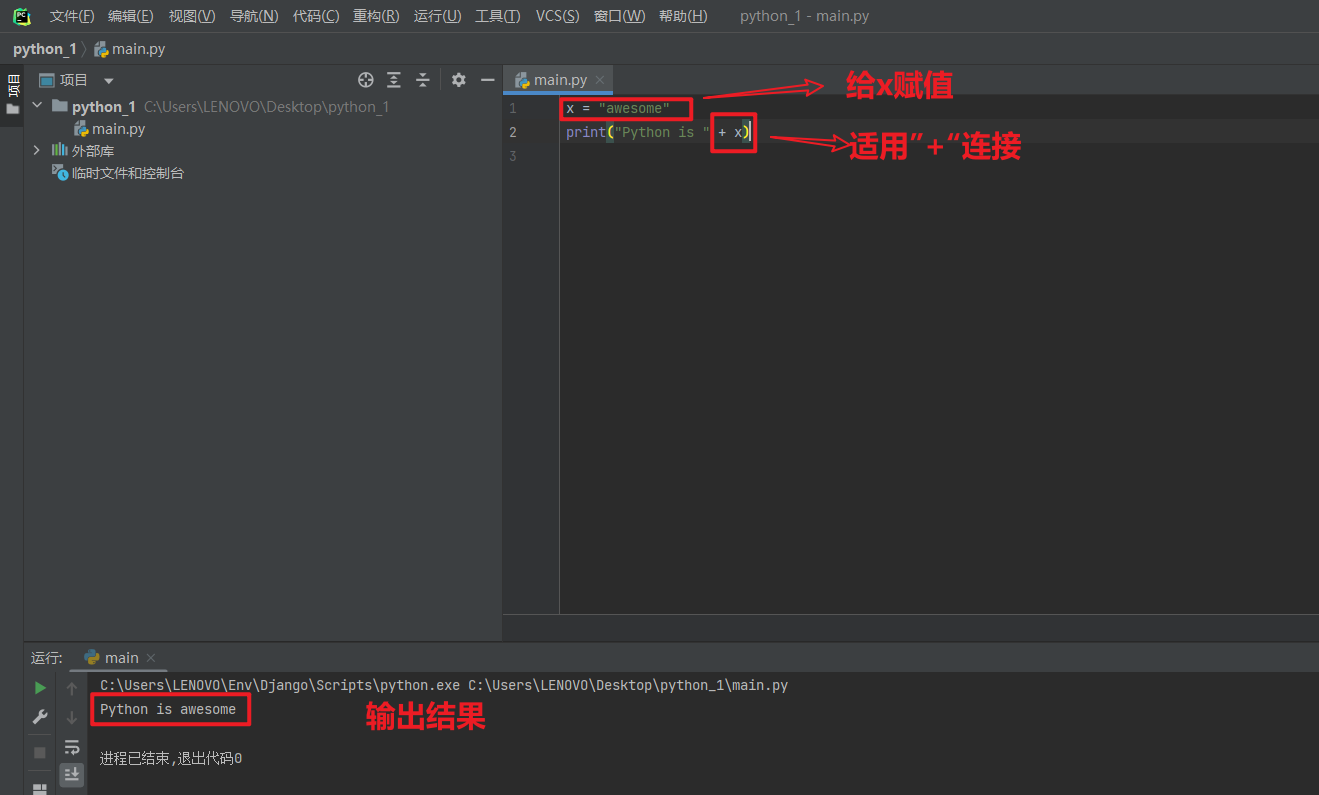
Task: Close the main run tab
Action: [x=151, y=657]
